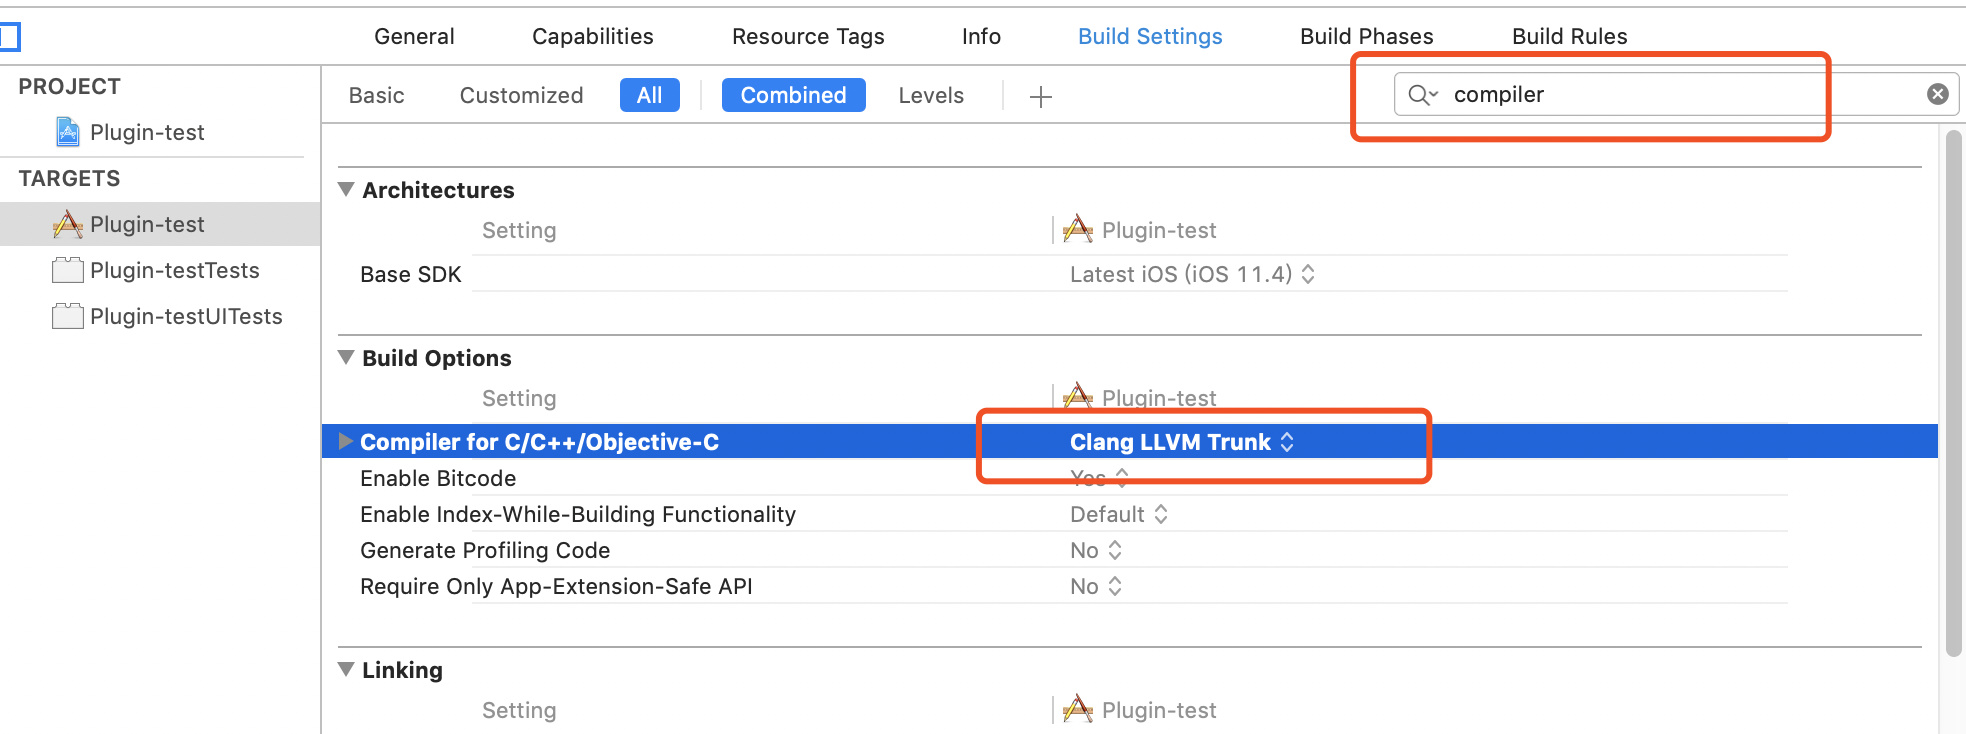Select the All filter scope
1966x734 pixels.
[649, 95]
